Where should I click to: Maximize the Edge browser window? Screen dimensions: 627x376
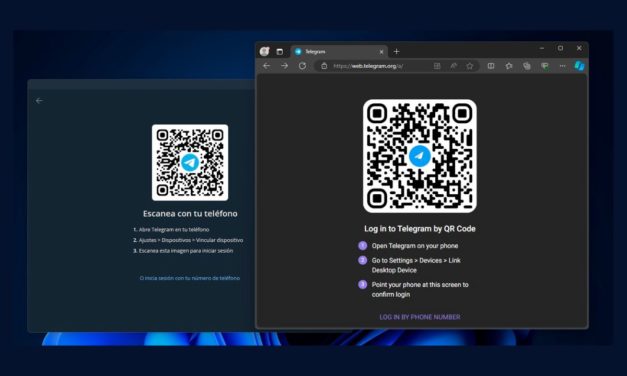click(x=561, y=48)
